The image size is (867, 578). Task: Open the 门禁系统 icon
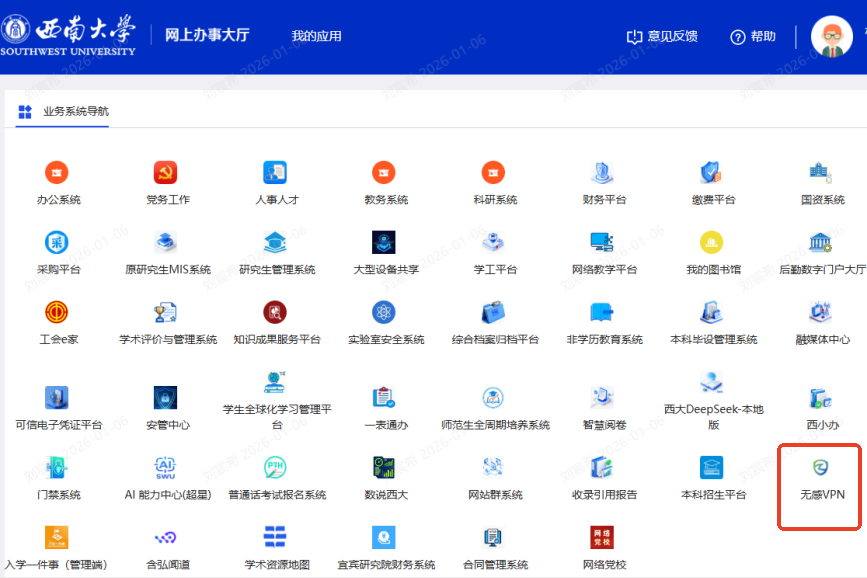(57, 467)
